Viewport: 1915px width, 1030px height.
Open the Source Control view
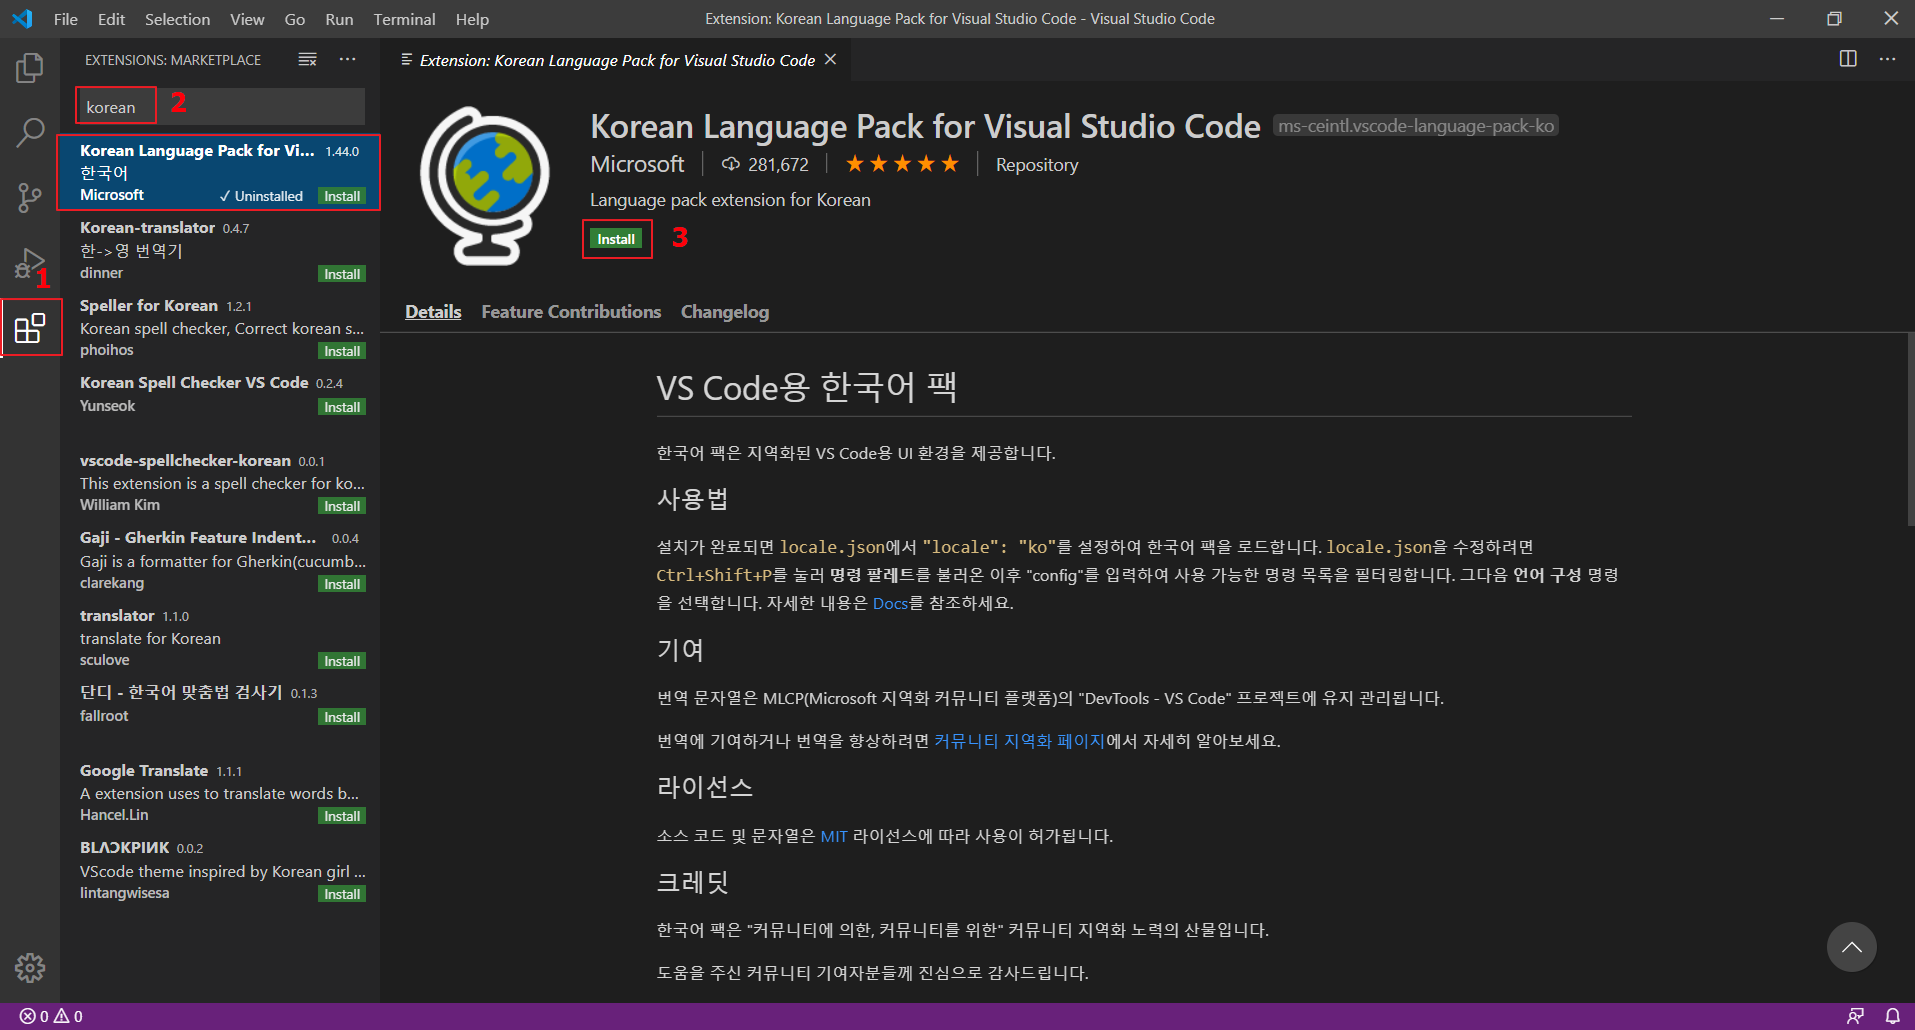(x=30, y=197)
